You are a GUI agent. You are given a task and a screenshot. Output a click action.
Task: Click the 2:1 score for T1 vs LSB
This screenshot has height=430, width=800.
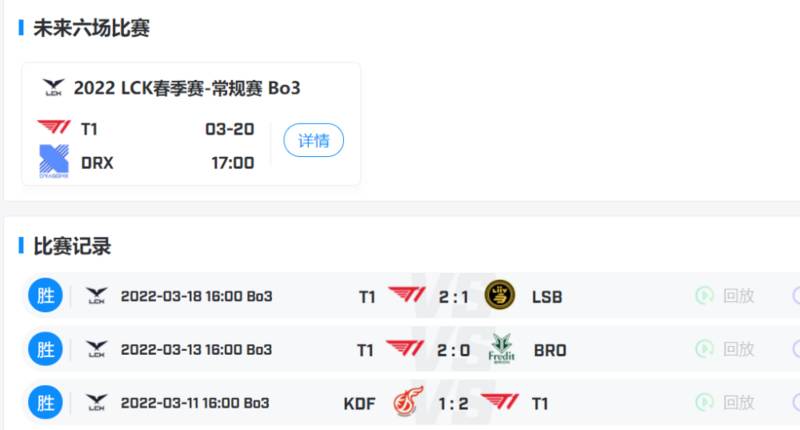(452, 296)
